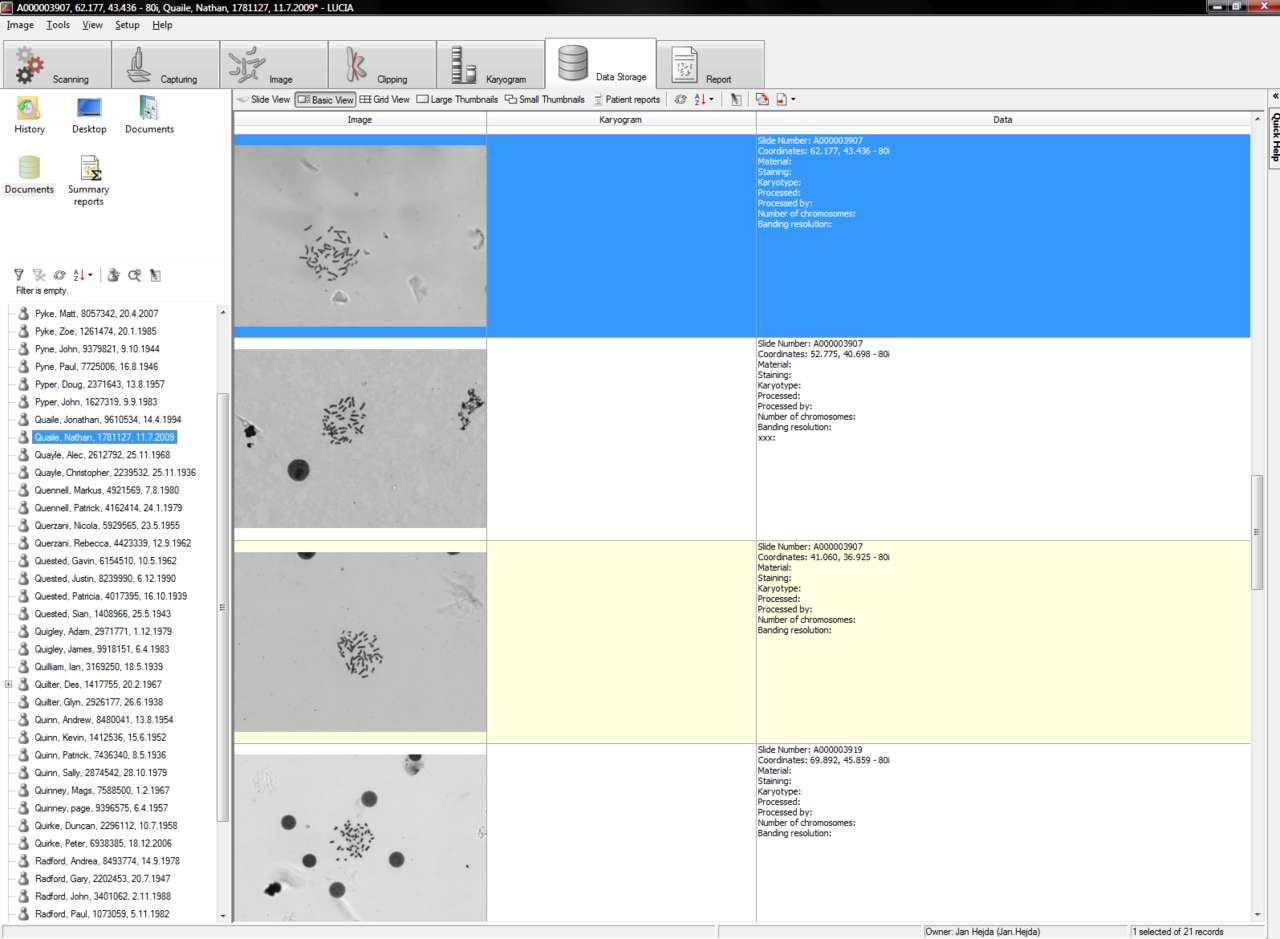Open the red document export dropdown
Image resolution: width=1280 pixels, height=939 pixels.
[785, 100]
